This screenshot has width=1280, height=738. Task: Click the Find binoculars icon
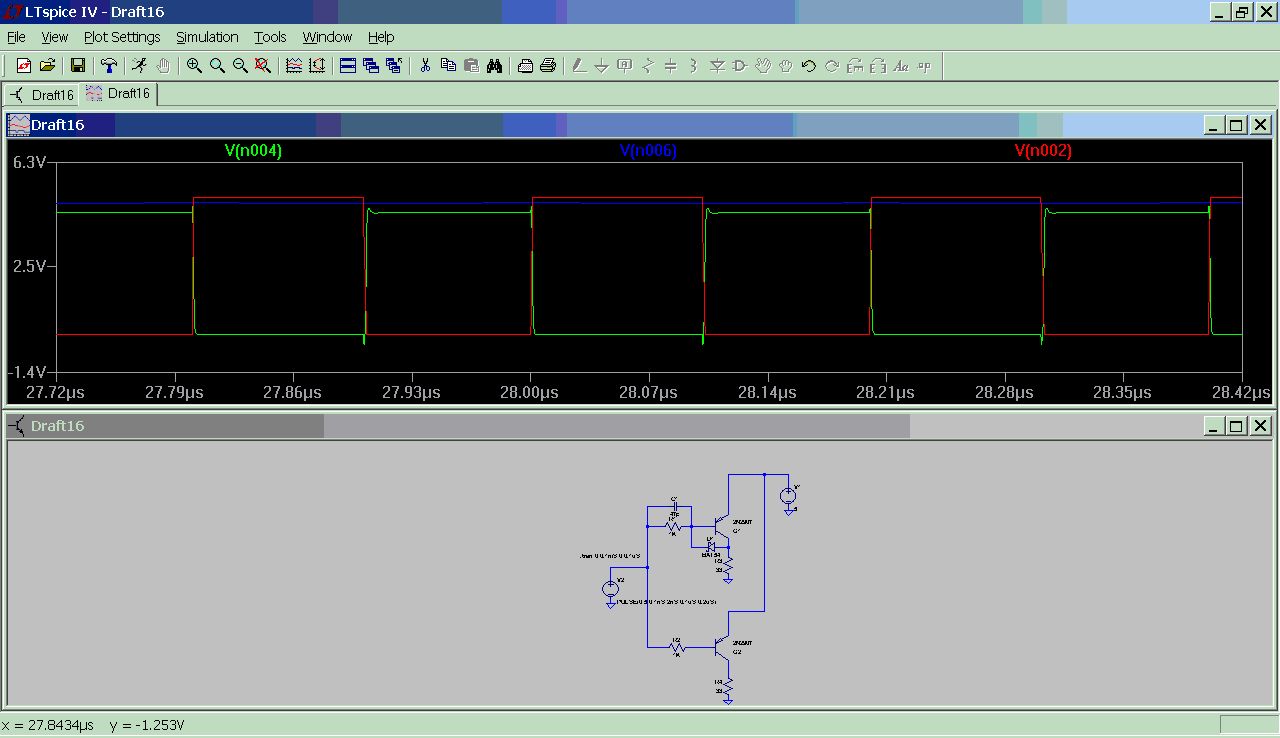tap(494, 66)
